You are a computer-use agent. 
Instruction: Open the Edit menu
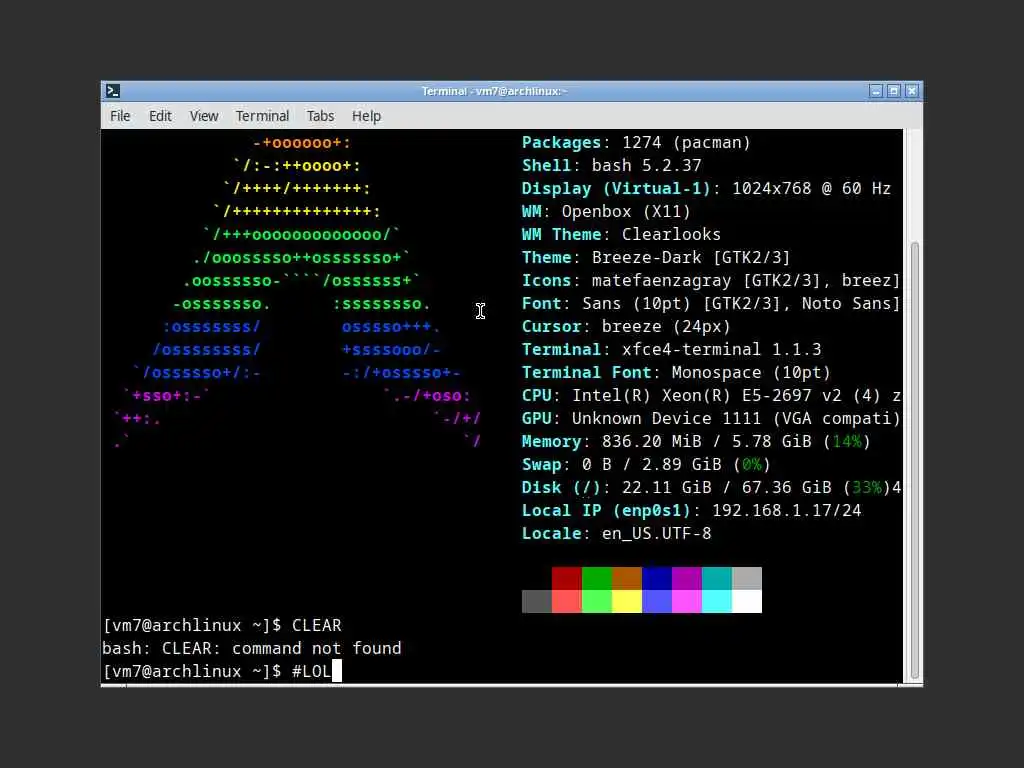160,116
